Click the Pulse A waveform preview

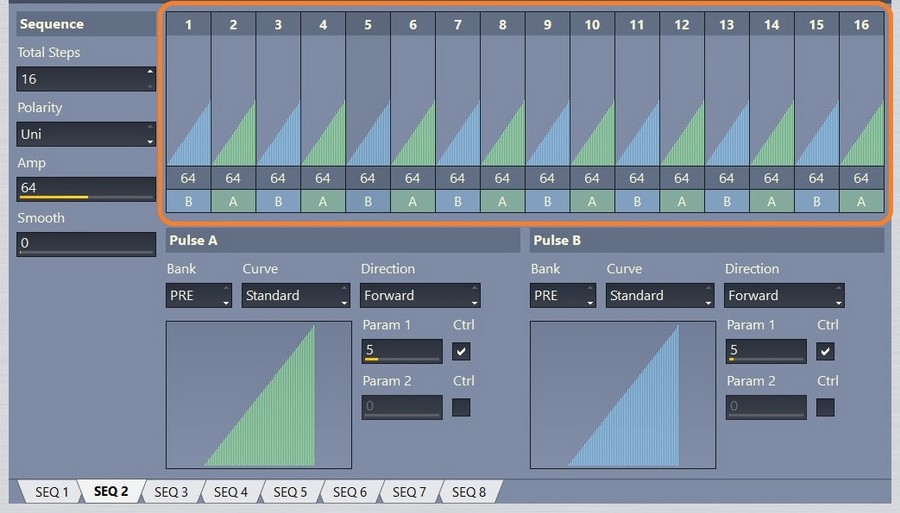[259, 395]
